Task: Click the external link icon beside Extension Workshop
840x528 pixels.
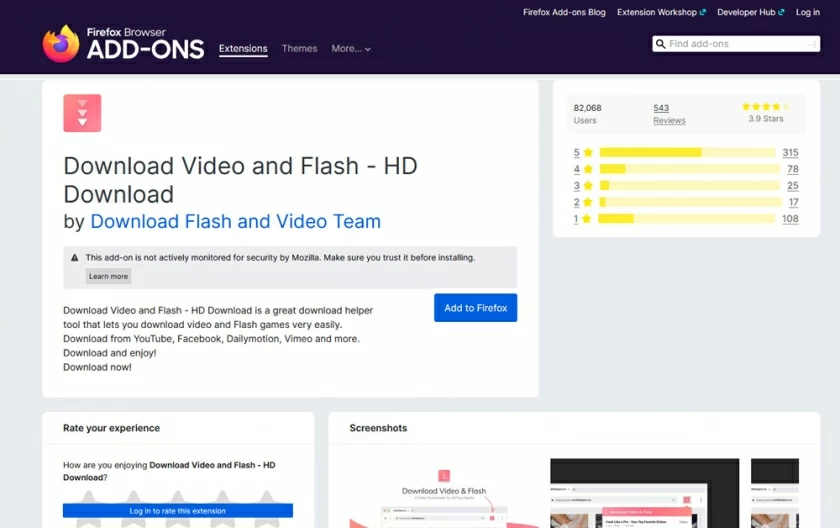Action: (x=702, y=12)
